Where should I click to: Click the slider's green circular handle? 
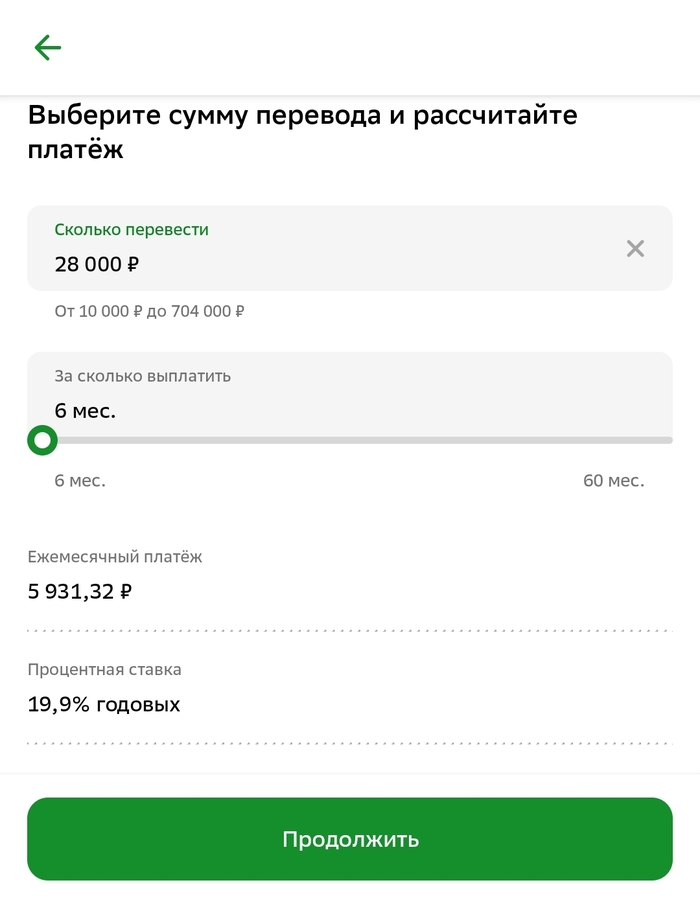(42, 440)
